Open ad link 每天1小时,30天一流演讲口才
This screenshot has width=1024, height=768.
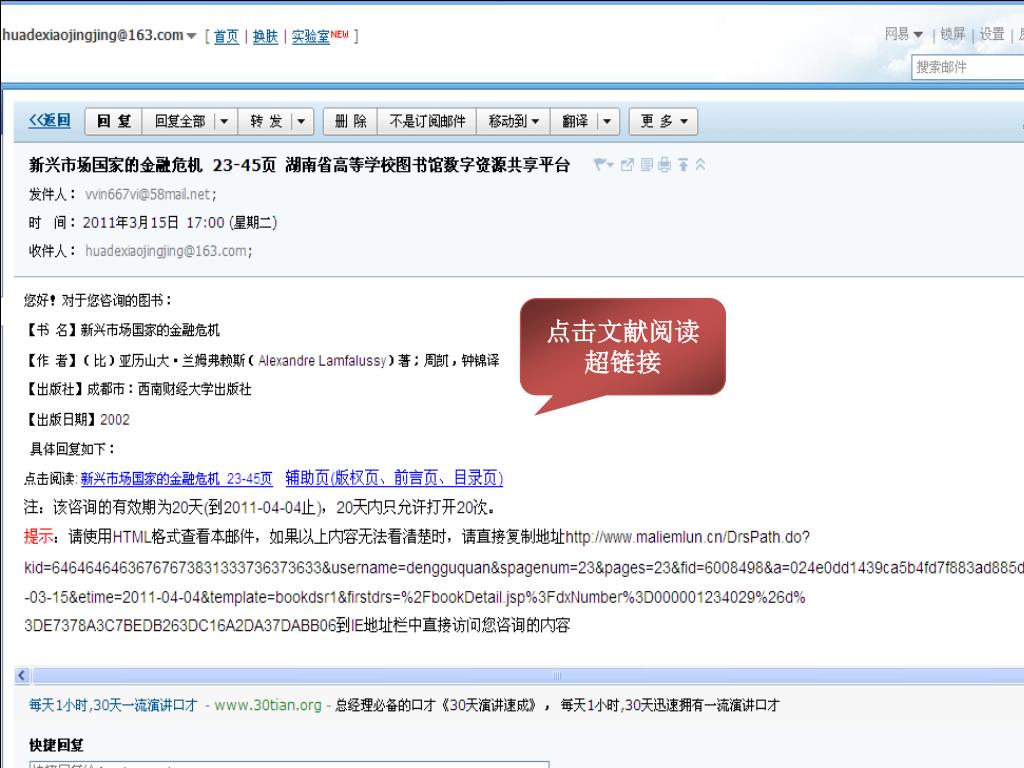113,705
